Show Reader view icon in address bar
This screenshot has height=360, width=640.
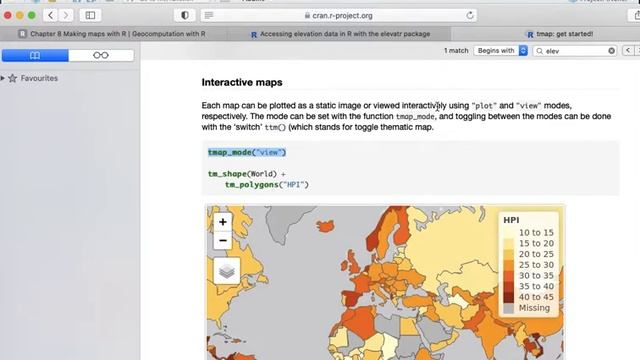coord(209,16)
